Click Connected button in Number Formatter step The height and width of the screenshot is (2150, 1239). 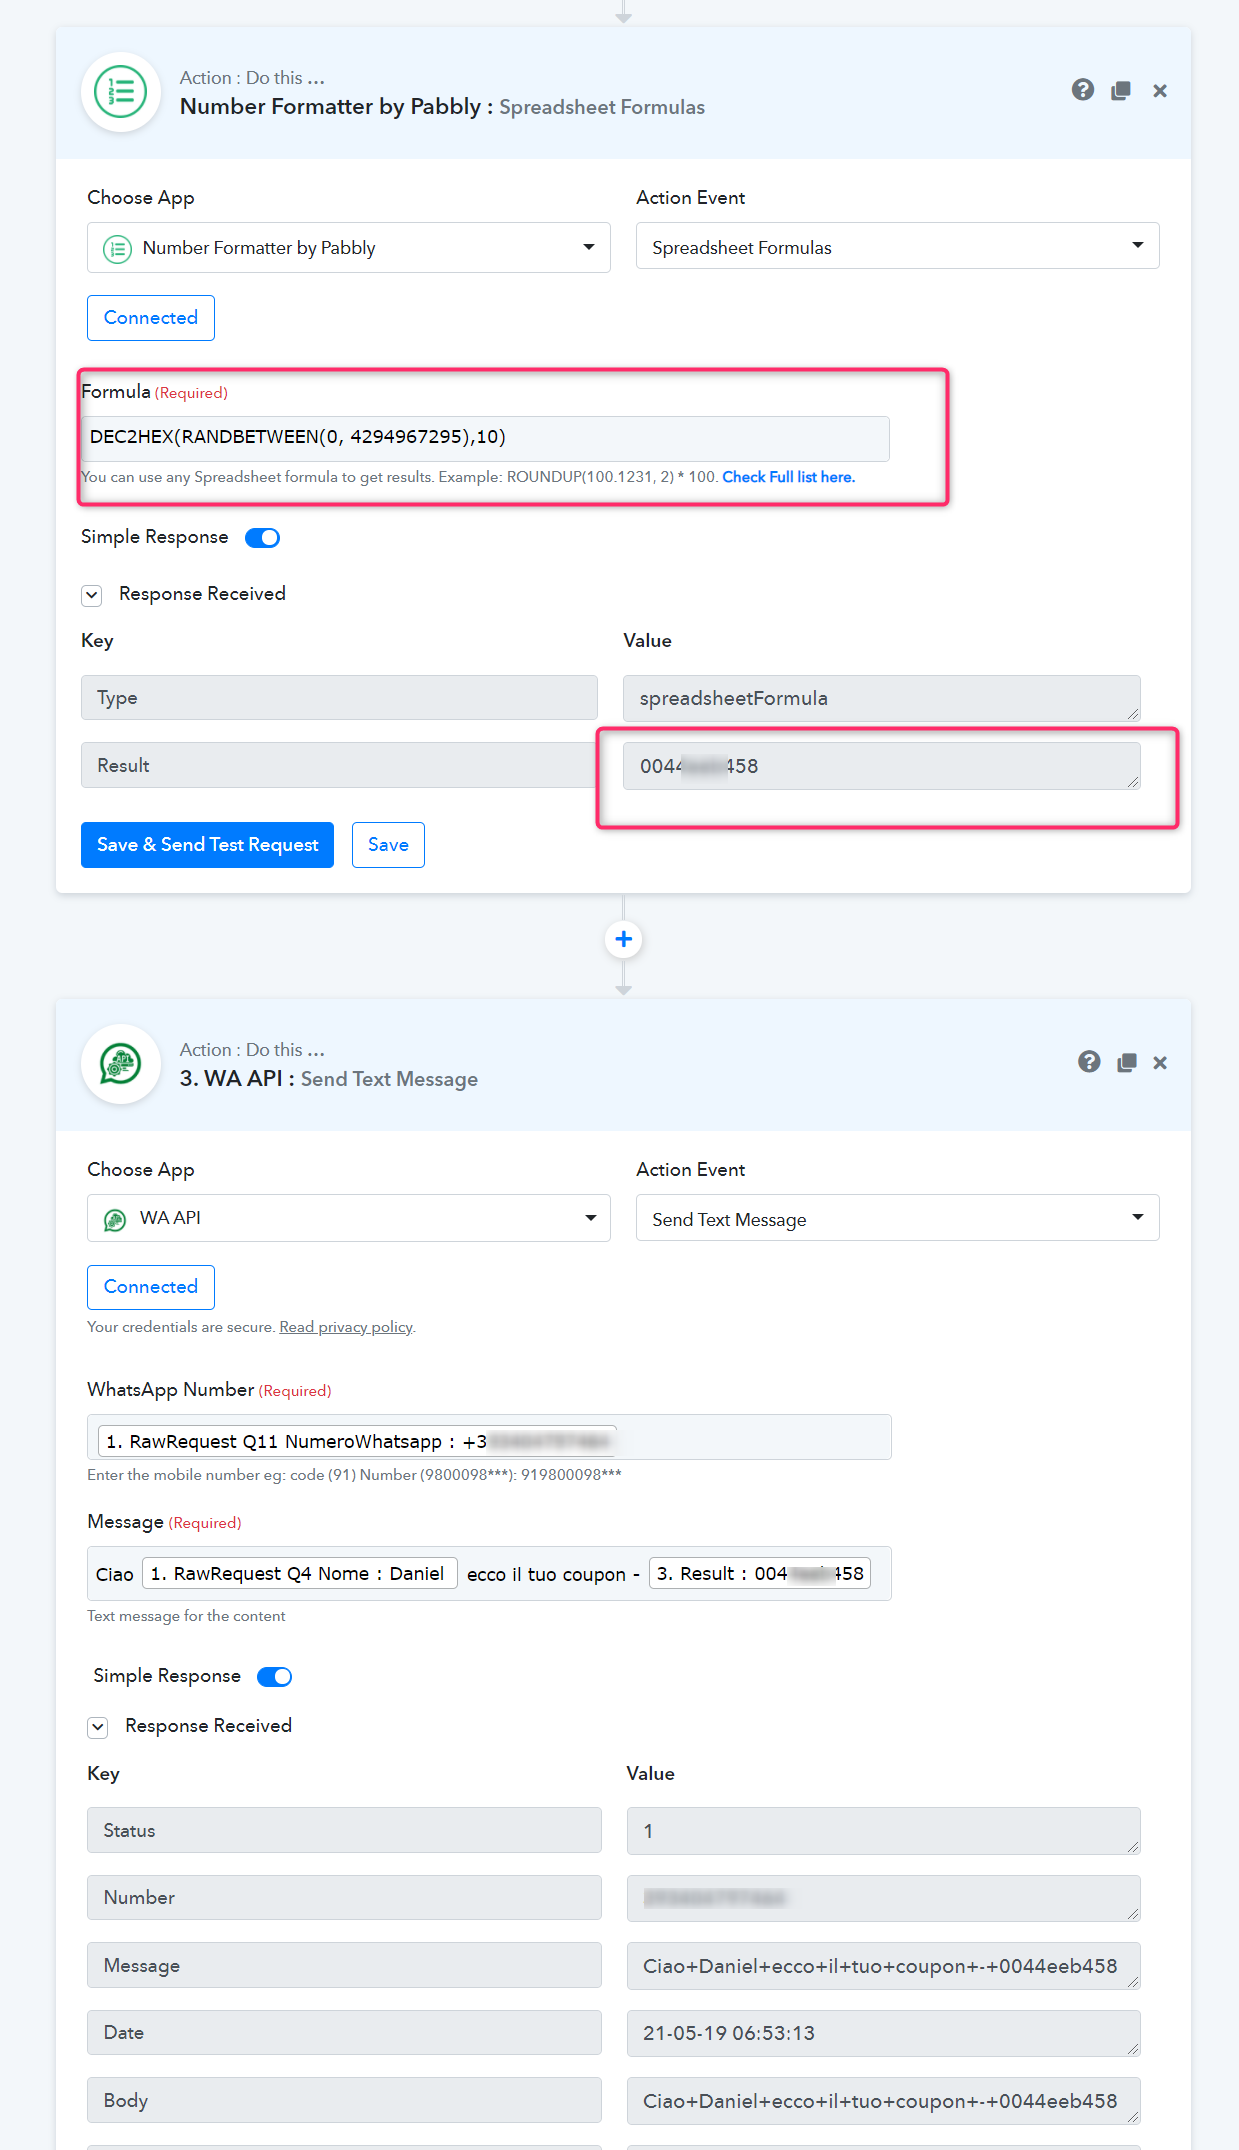(151, 318)
